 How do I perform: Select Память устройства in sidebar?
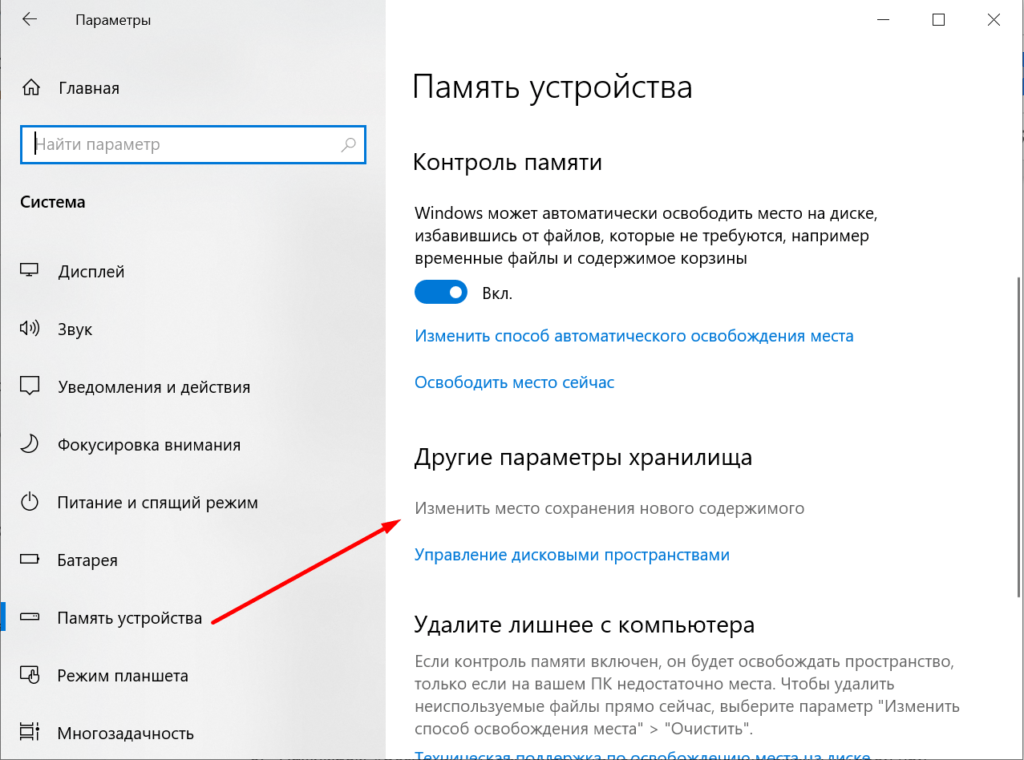129,618
